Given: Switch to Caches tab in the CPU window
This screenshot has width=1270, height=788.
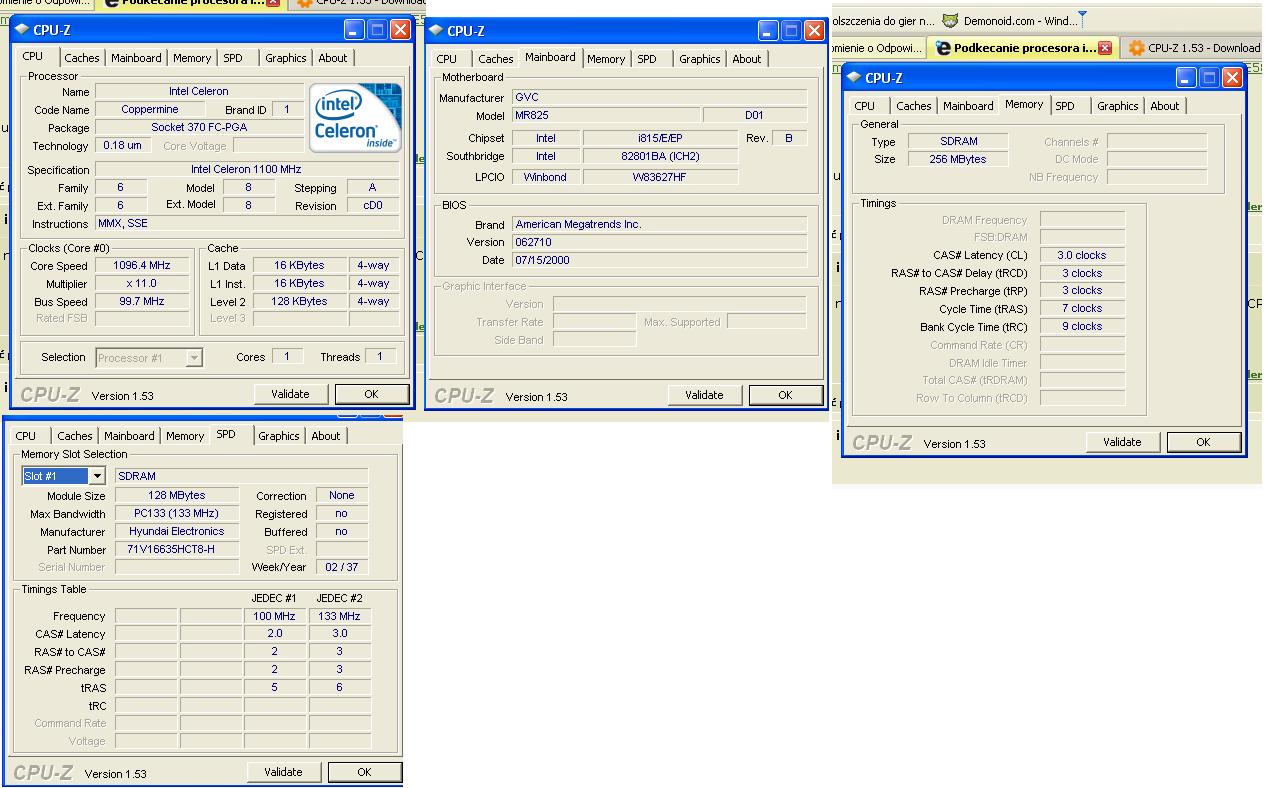Looking at the screenshot, I should [82, 58].
